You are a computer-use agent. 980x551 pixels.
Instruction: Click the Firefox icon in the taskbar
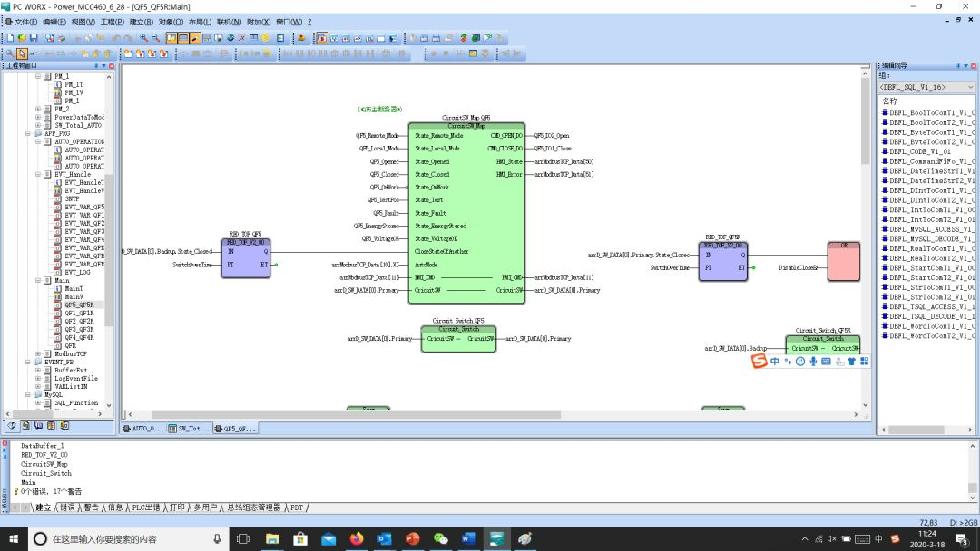point(357,539)
